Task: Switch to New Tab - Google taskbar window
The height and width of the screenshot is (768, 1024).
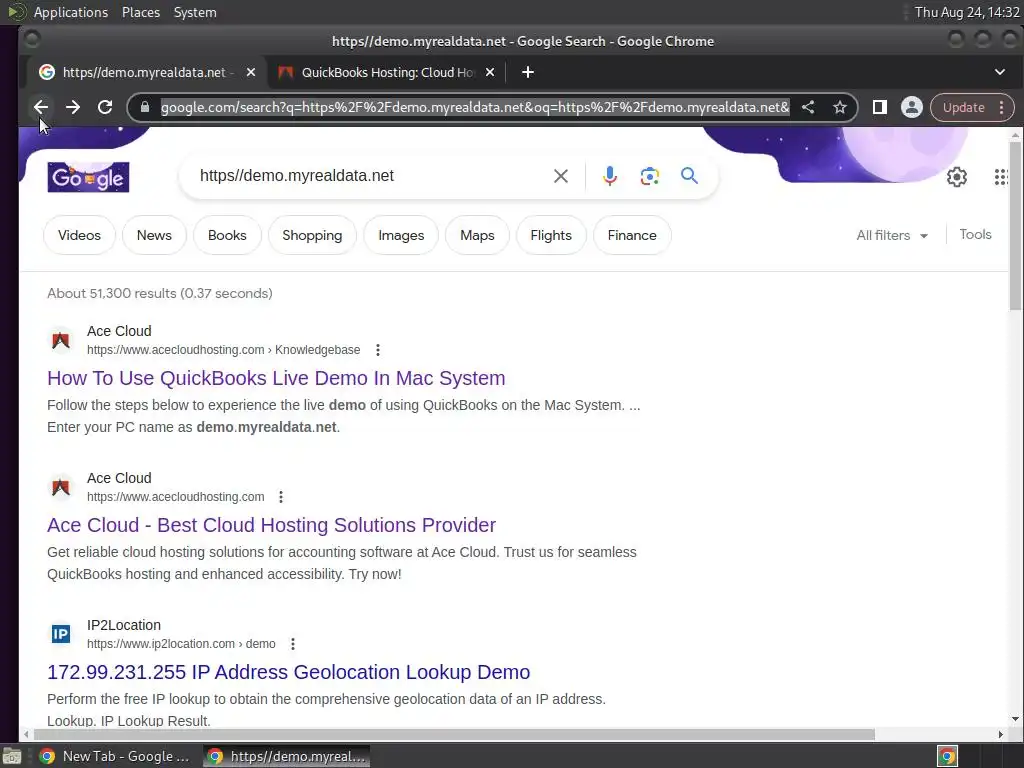Action: pyautogui.click(x=114, y=756)
